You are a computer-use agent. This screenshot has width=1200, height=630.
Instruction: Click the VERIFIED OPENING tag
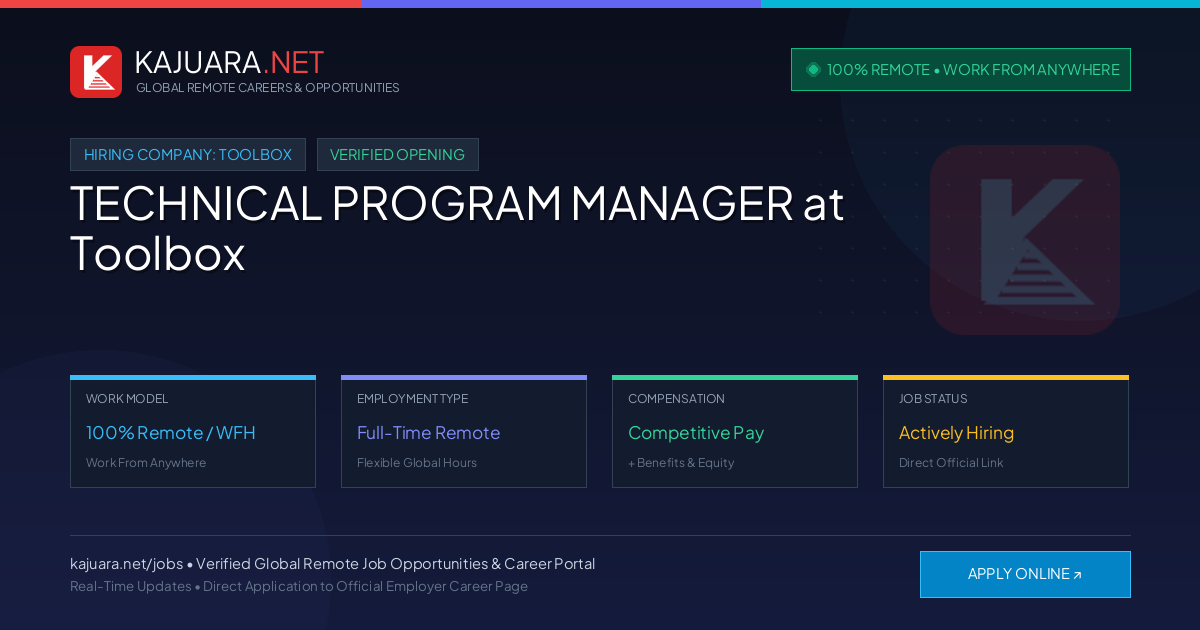[x=398, y=155]
